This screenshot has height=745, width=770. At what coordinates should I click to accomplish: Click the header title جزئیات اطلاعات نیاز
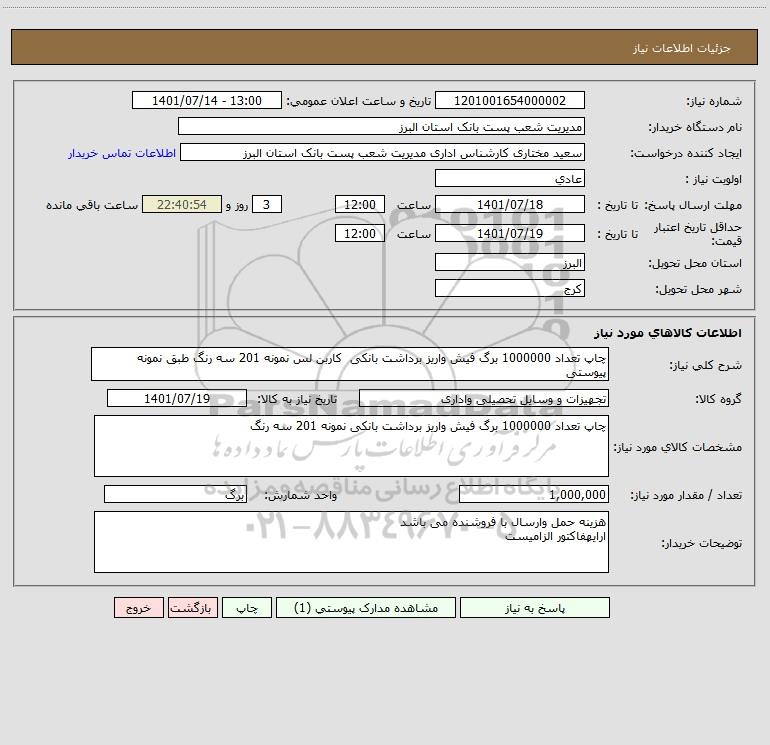pos(682,48)
